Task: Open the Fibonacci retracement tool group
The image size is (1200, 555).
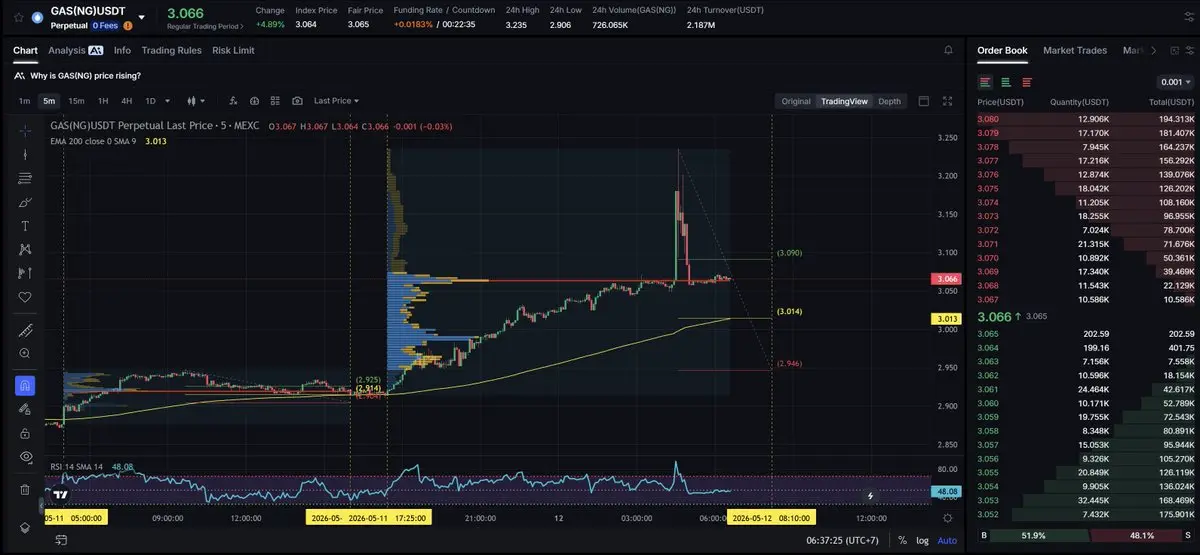Action: click(25, 178)
